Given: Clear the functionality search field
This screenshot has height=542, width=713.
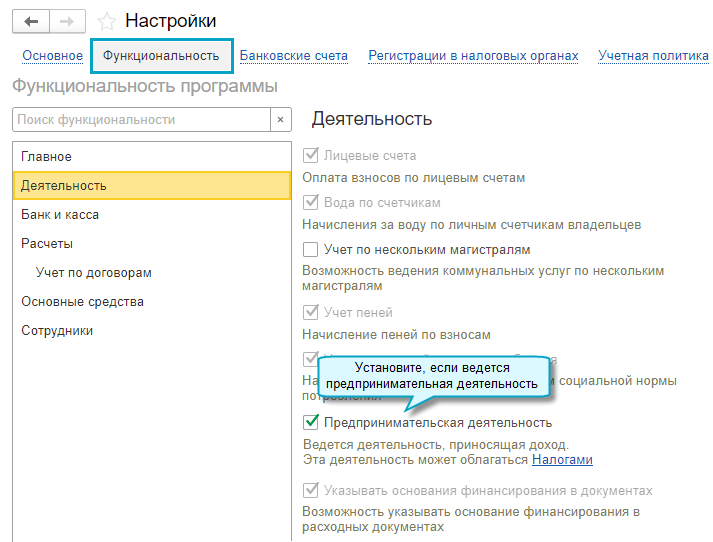Looking at the screenshot, I should (281, 120).
